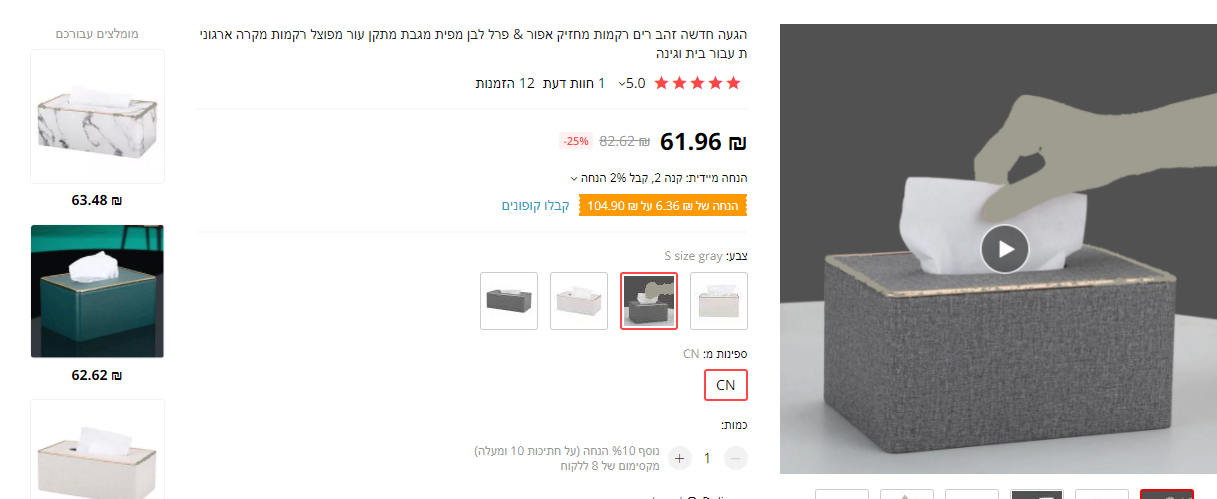Select the red-outlined gallery thumbnail
This screenshot has width=1217, height=499.
pyautogui.click(x=1166, y=494)
